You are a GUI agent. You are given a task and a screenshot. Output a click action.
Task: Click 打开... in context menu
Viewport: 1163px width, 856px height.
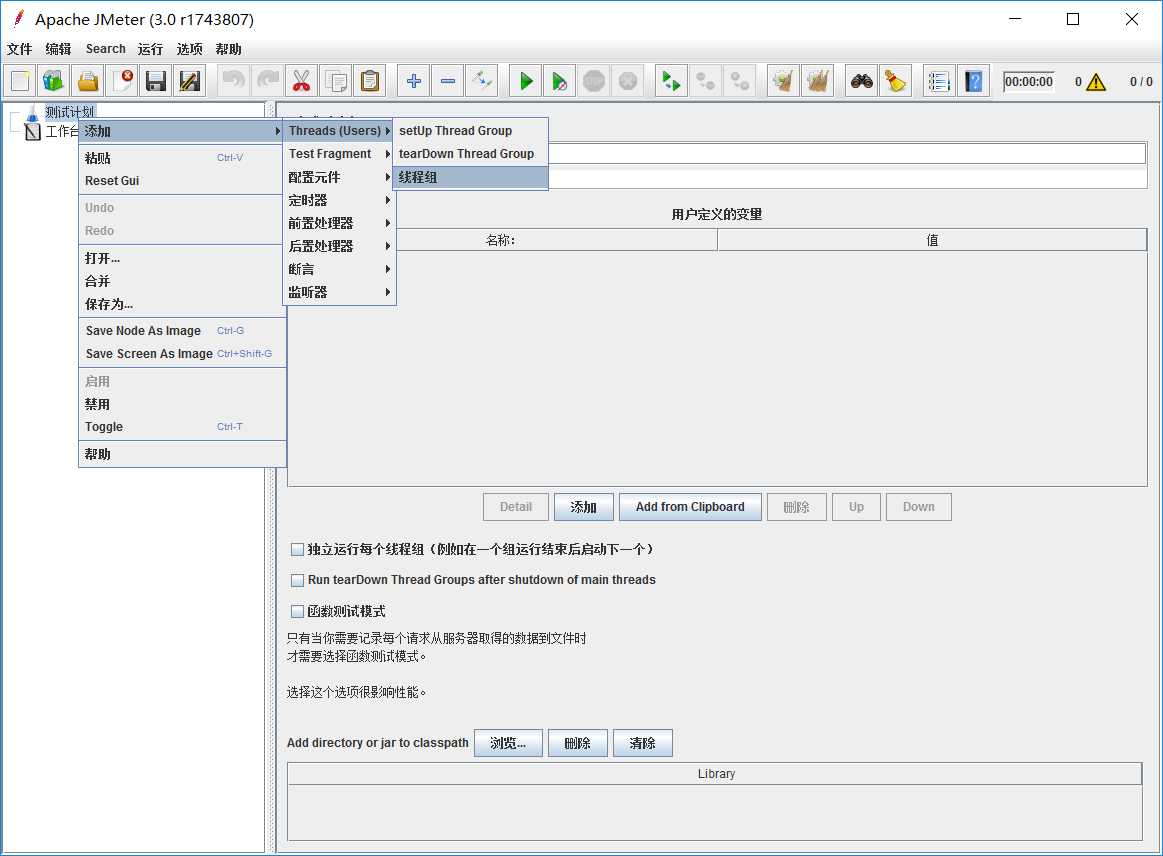[182, 258]
